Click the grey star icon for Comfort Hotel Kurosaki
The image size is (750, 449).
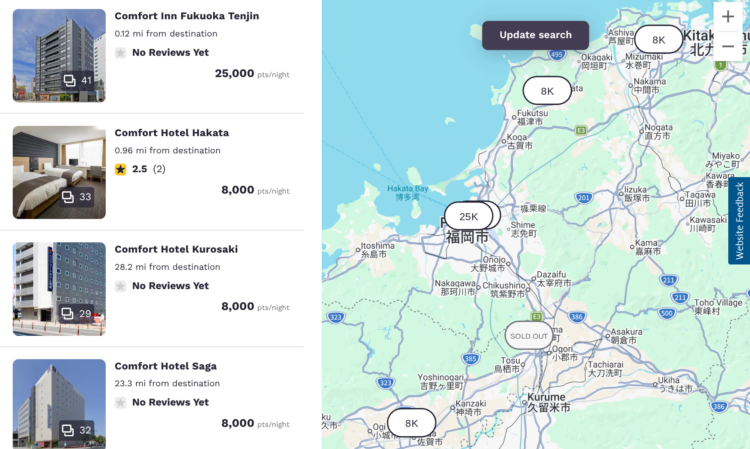pos(121,286)
